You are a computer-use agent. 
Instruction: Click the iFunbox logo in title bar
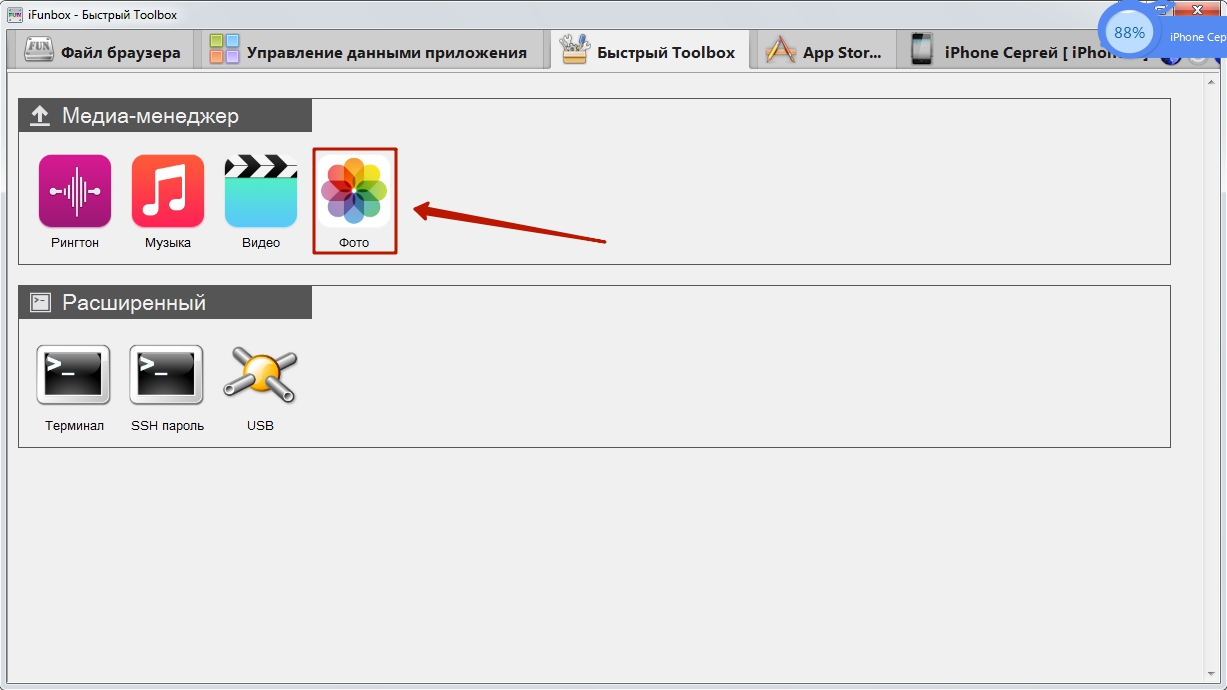15,14
